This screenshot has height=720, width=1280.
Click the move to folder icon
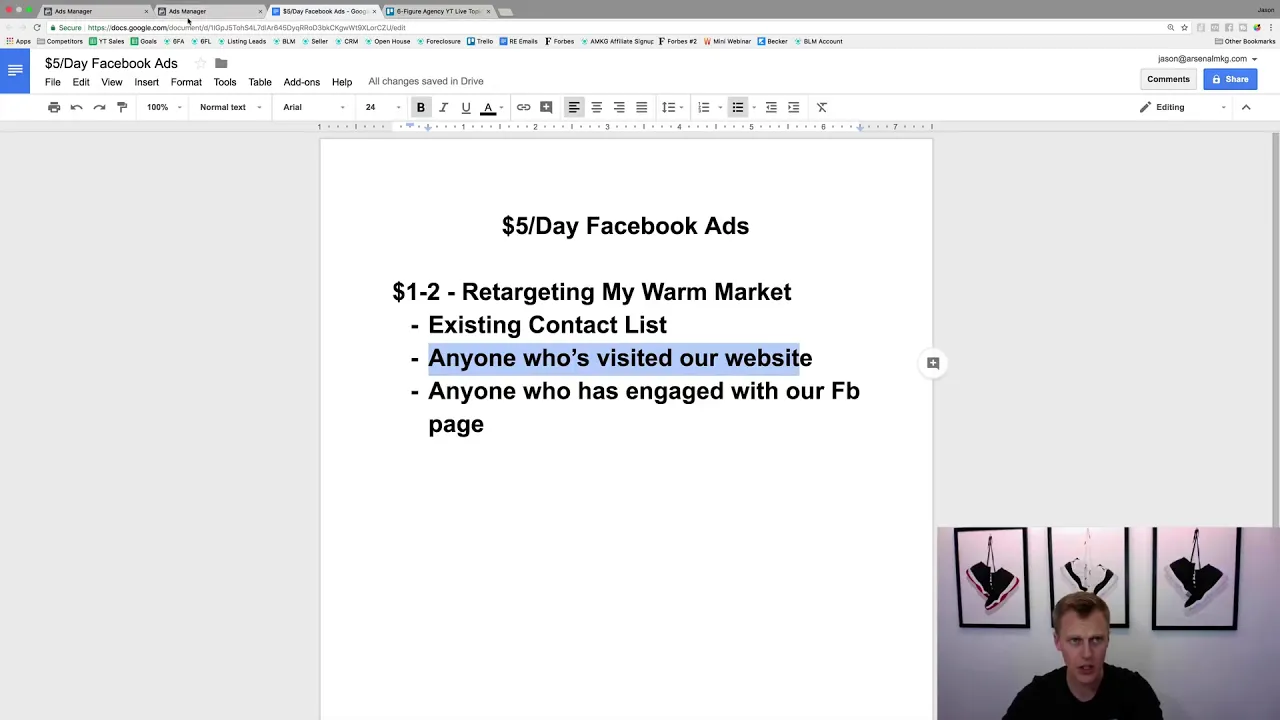(x=221, y=63)
